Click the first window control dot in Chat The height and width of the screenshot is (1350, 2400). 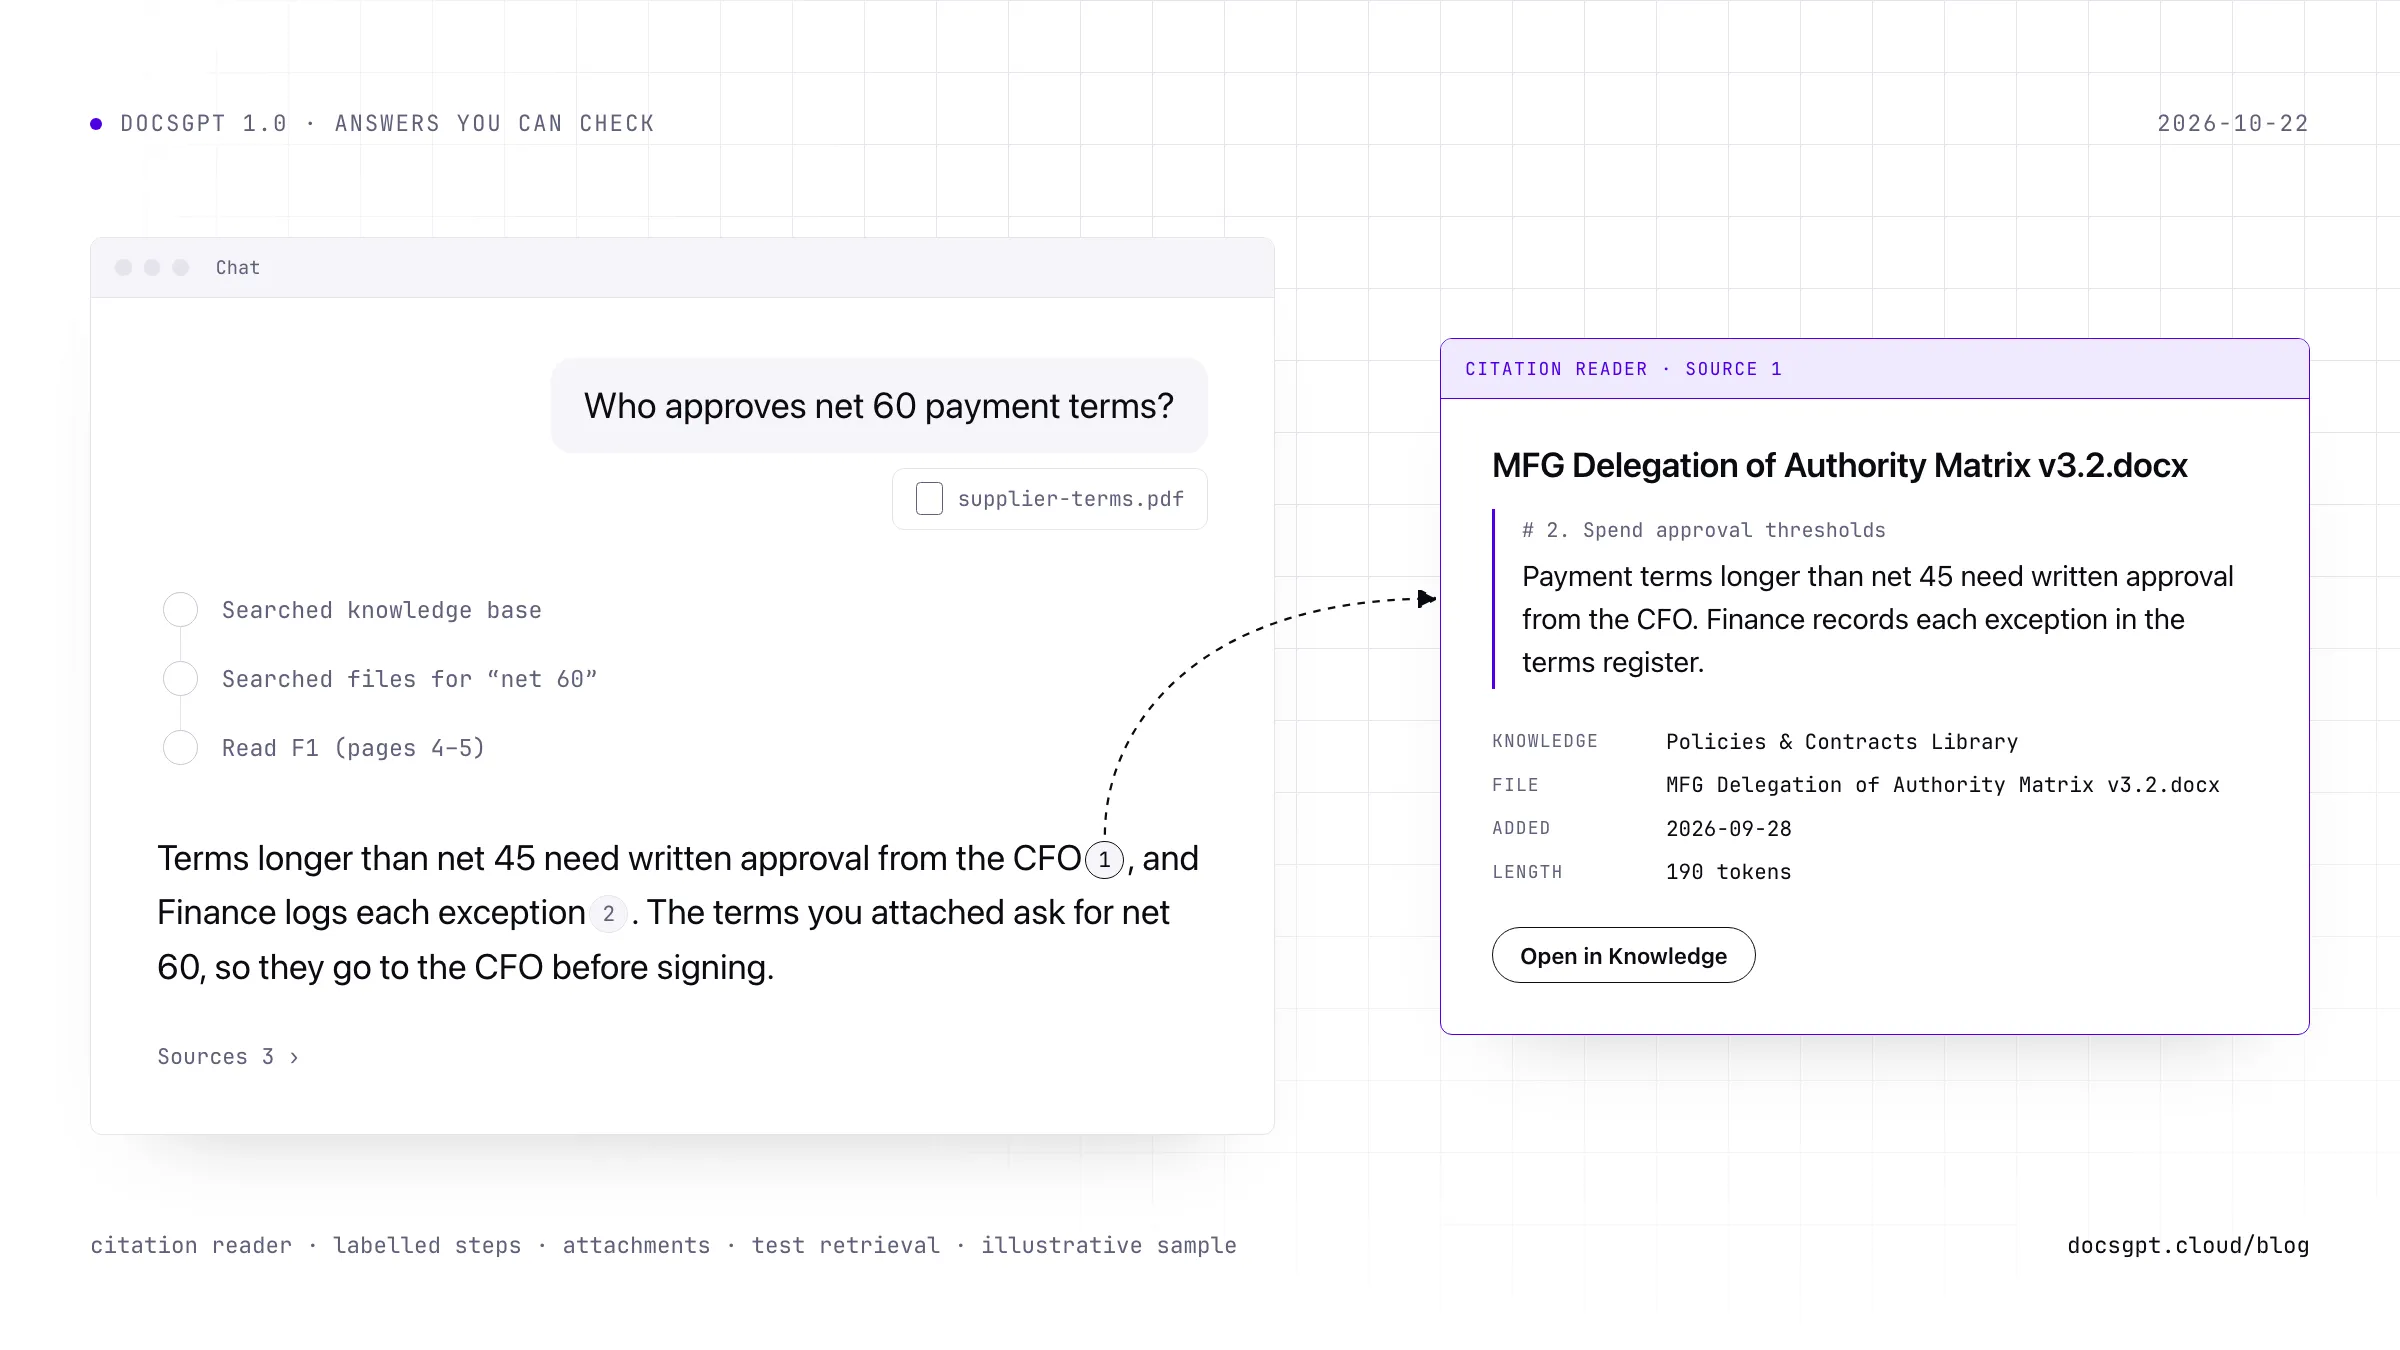[123, 268]
